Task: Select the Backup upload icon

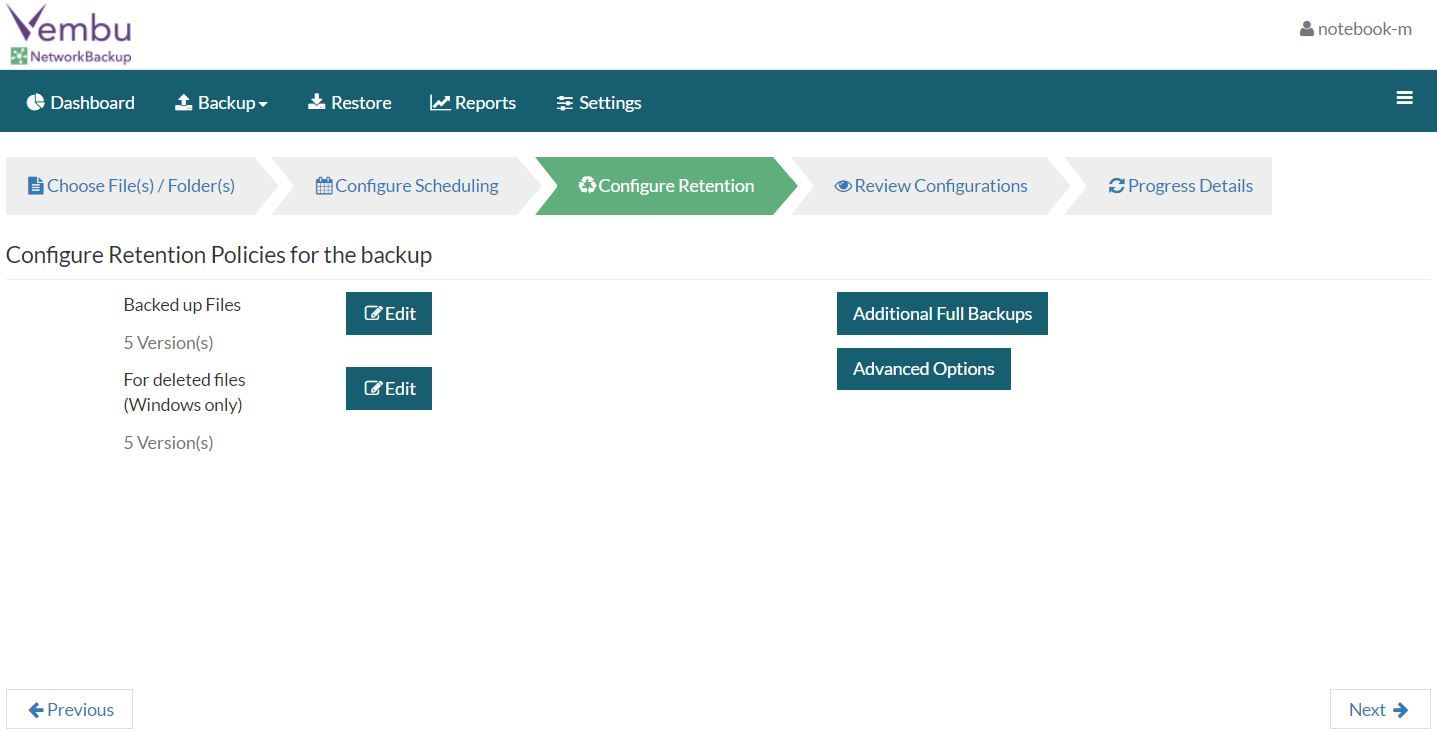Action: coord(183,101)
